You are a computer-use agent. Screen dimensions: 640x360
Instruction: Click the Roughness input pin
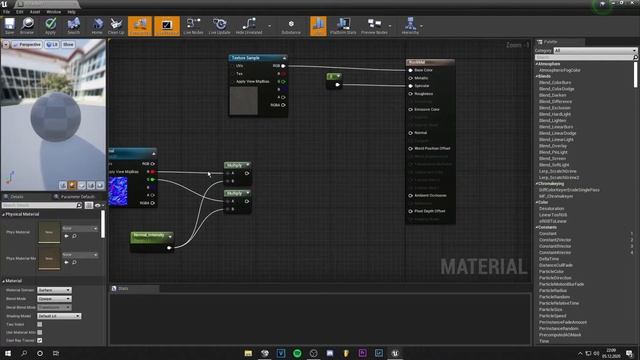coord(411,94)
